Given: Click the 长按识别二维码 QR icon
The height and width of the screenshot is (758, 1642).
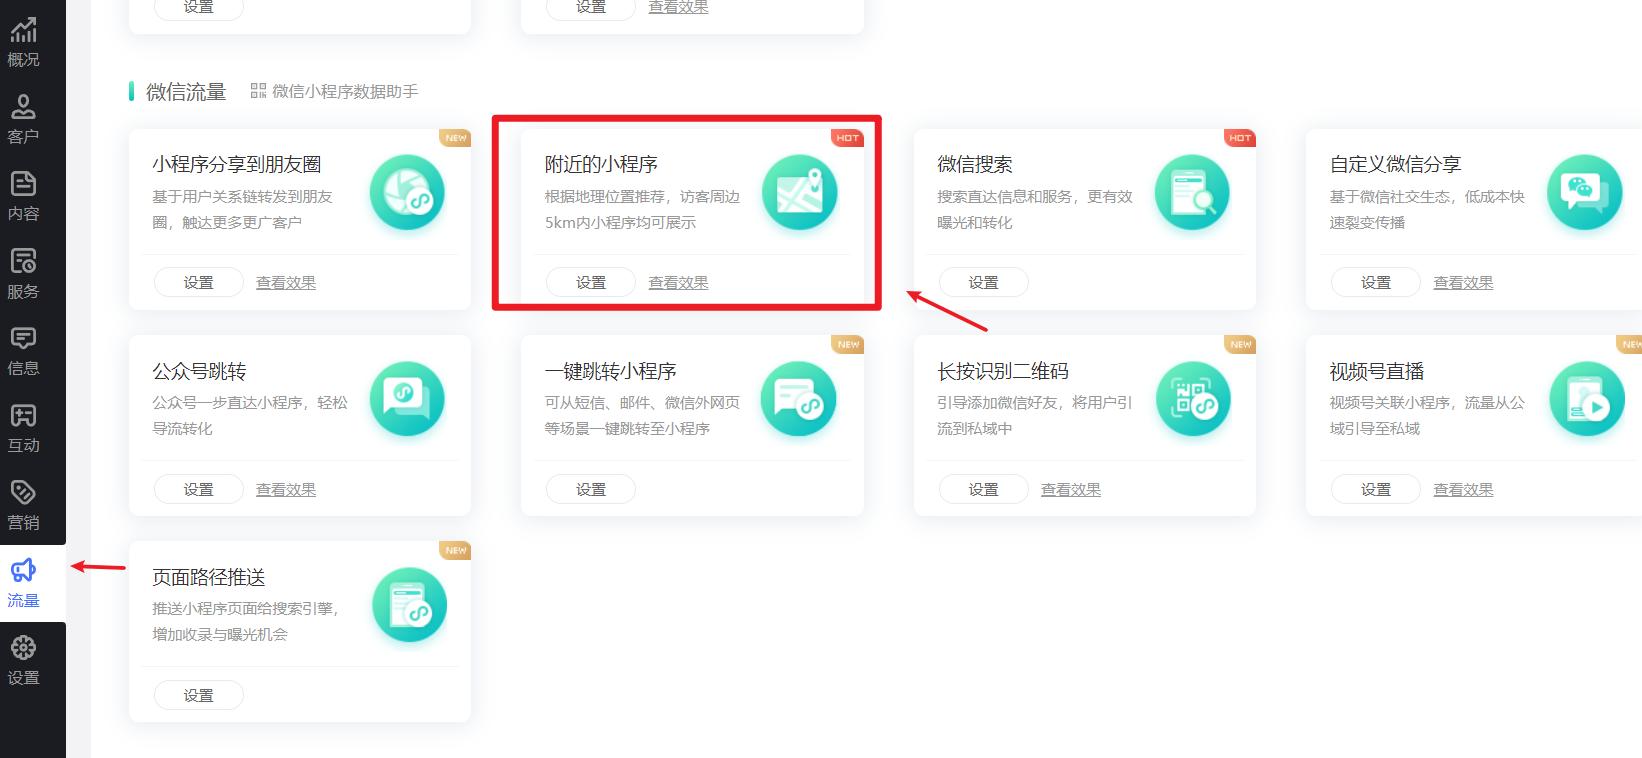Looking at the screenshot, I should click(1192, 399).
